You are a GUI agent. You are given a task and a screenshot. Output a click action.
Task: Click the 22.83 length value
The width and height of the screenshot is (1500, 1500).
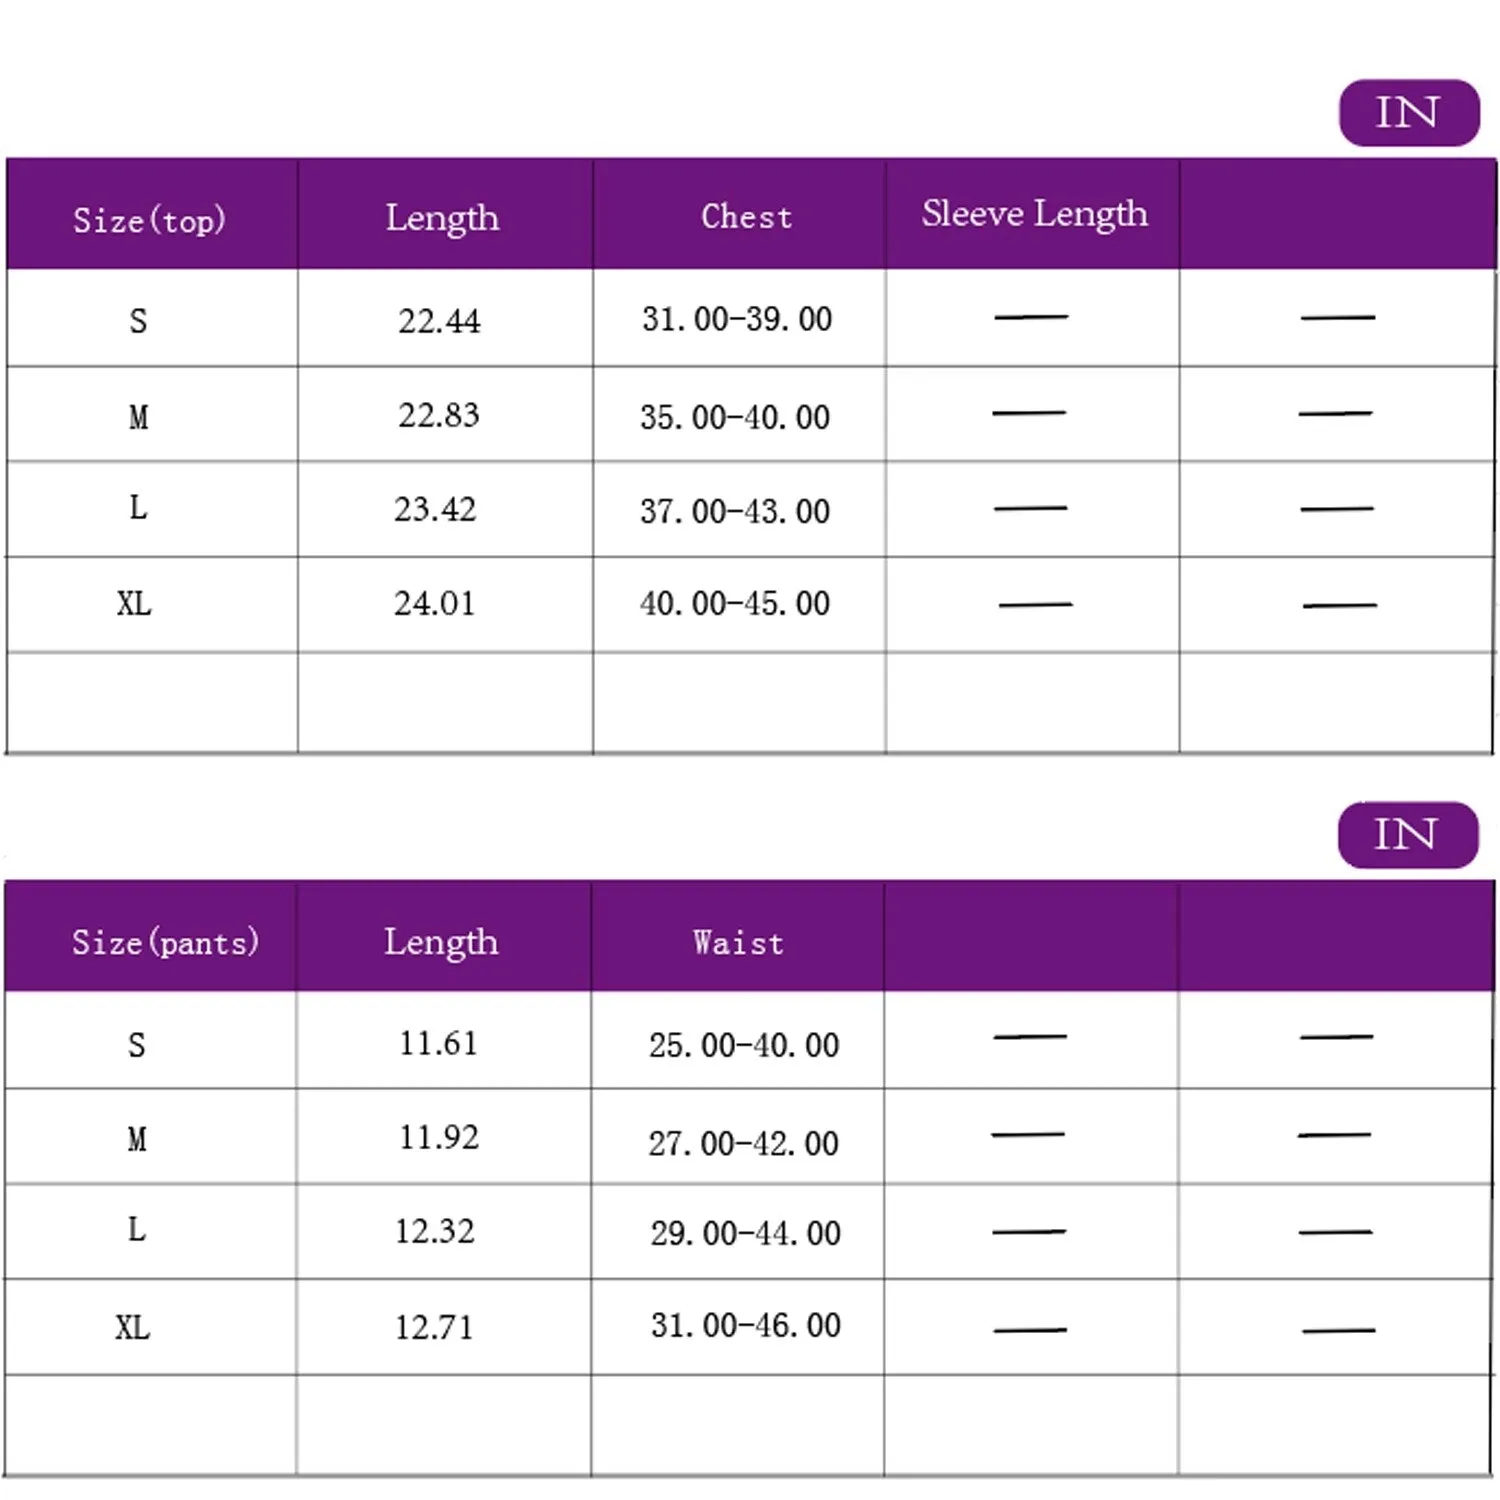(439, 415)
